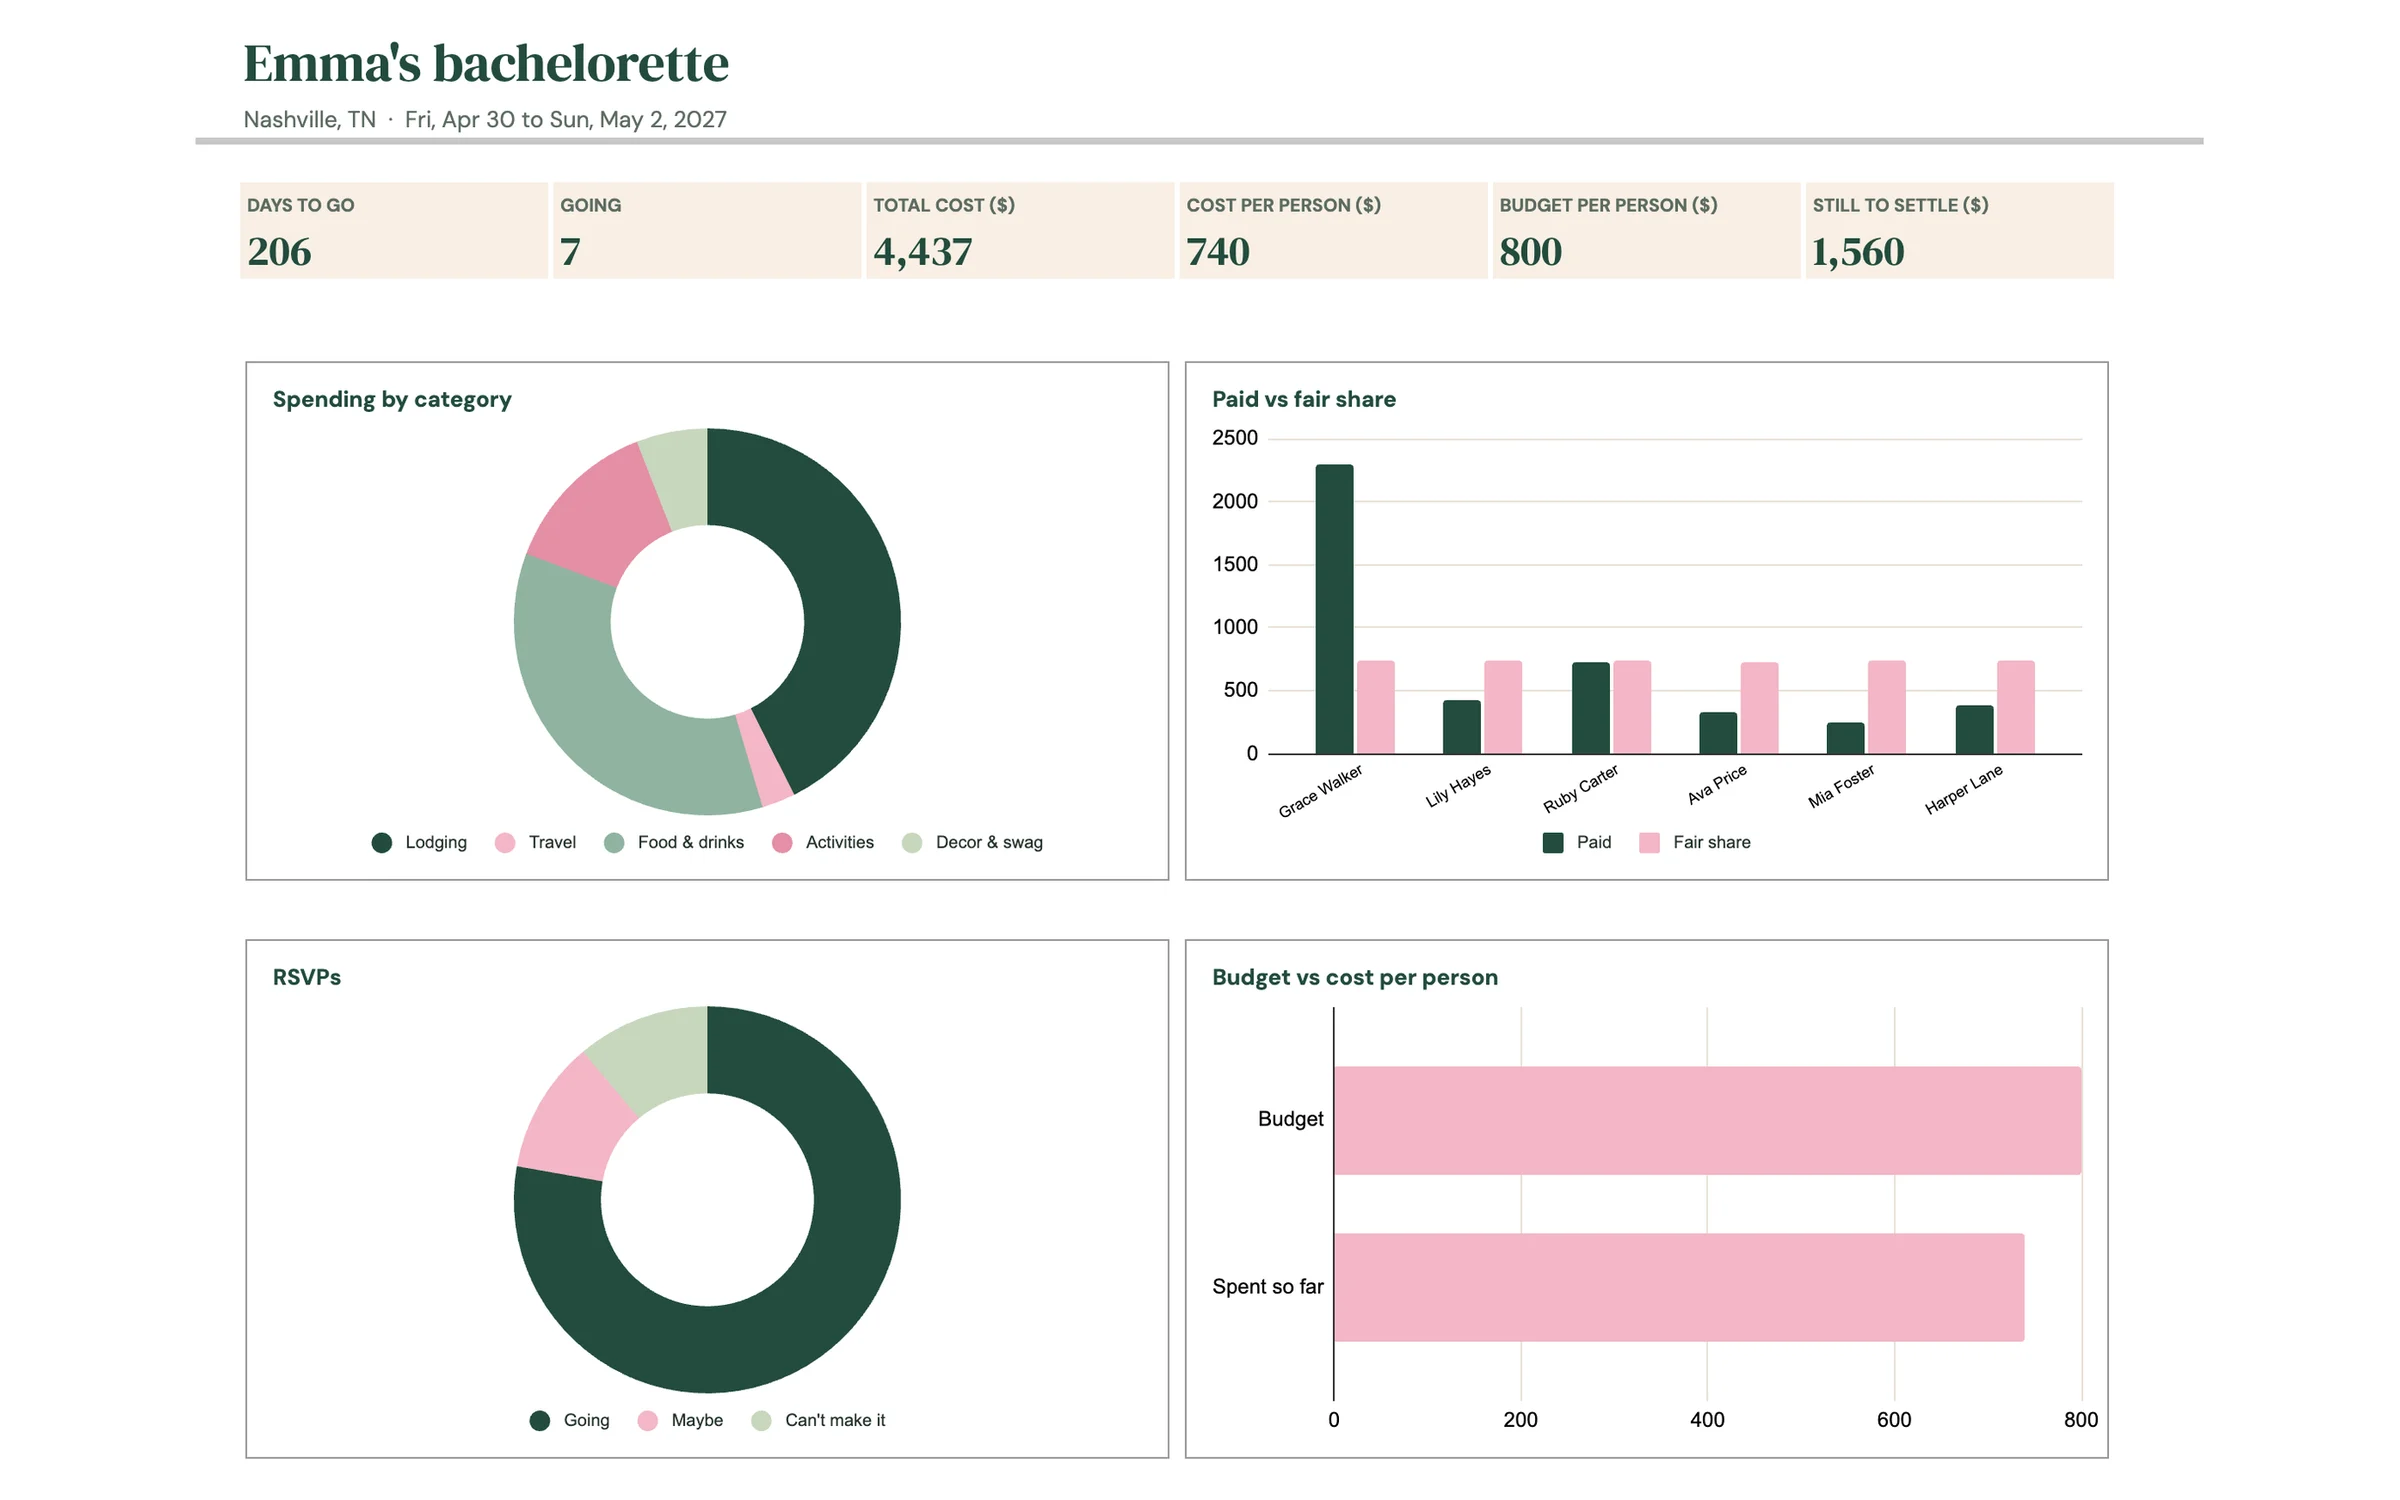This screenshot has width=2400, height=1500.
Task: Select the Total Cost value 4,437
Action: pyautogui.click(x=922, y=252)
